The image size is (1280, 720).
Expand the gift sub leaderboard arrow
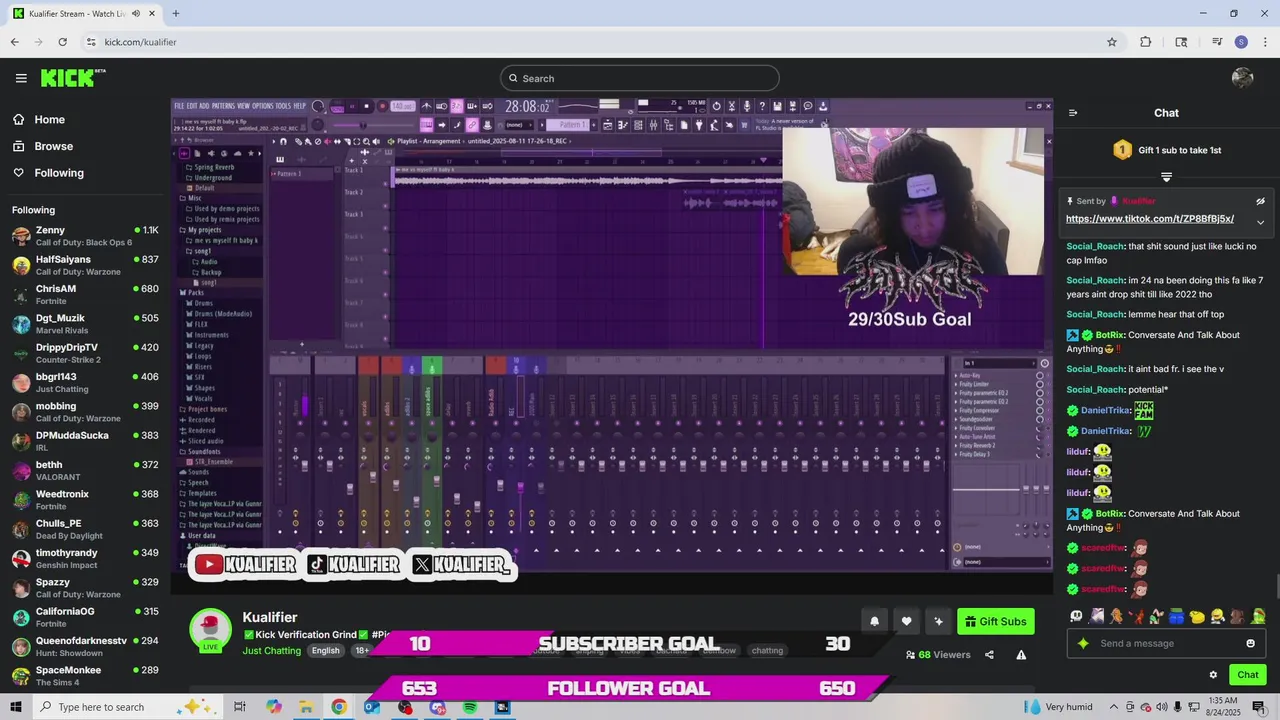pos(1166,177)
